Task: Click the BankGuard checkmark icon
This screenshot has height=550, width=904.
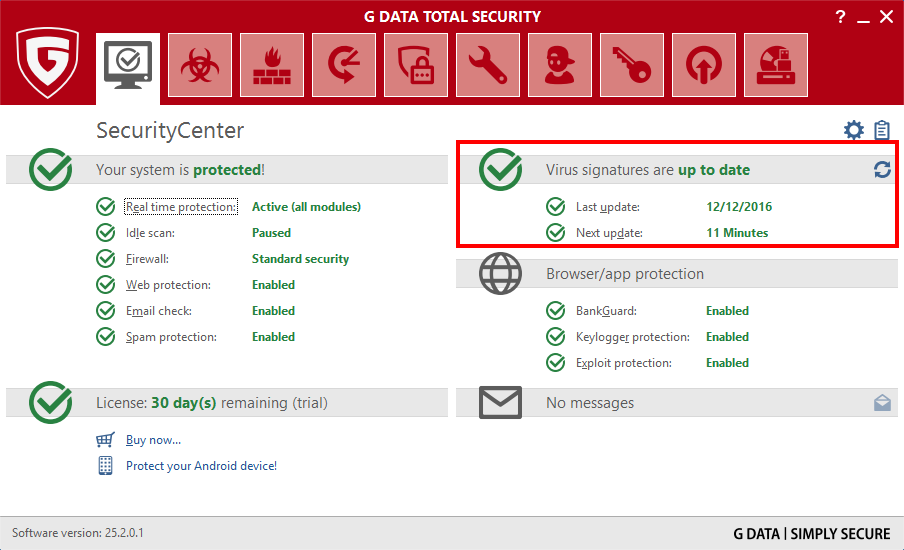Action: pos(556,310)
